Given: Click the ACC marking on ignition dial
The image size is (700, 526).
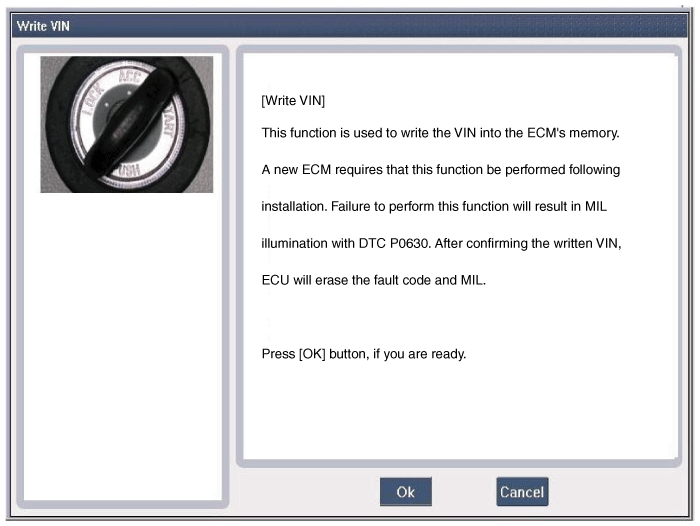Looking at the screenshot, I should [x=129, y=75].
